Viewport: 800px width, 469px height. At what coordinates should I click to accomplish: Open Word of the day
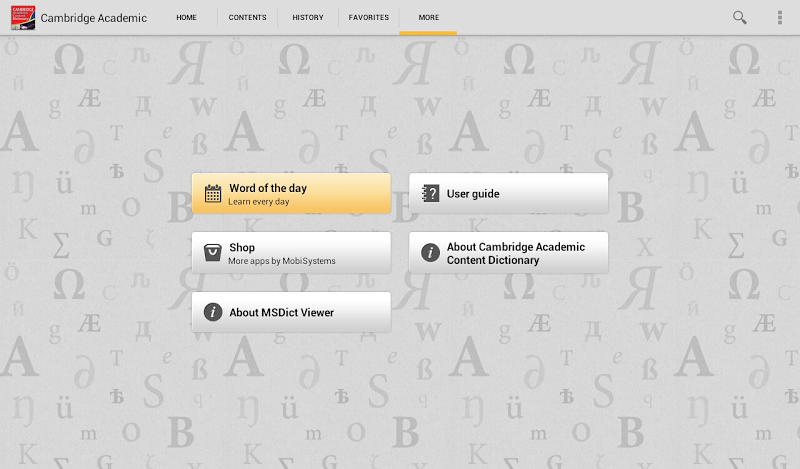point(291,193)
